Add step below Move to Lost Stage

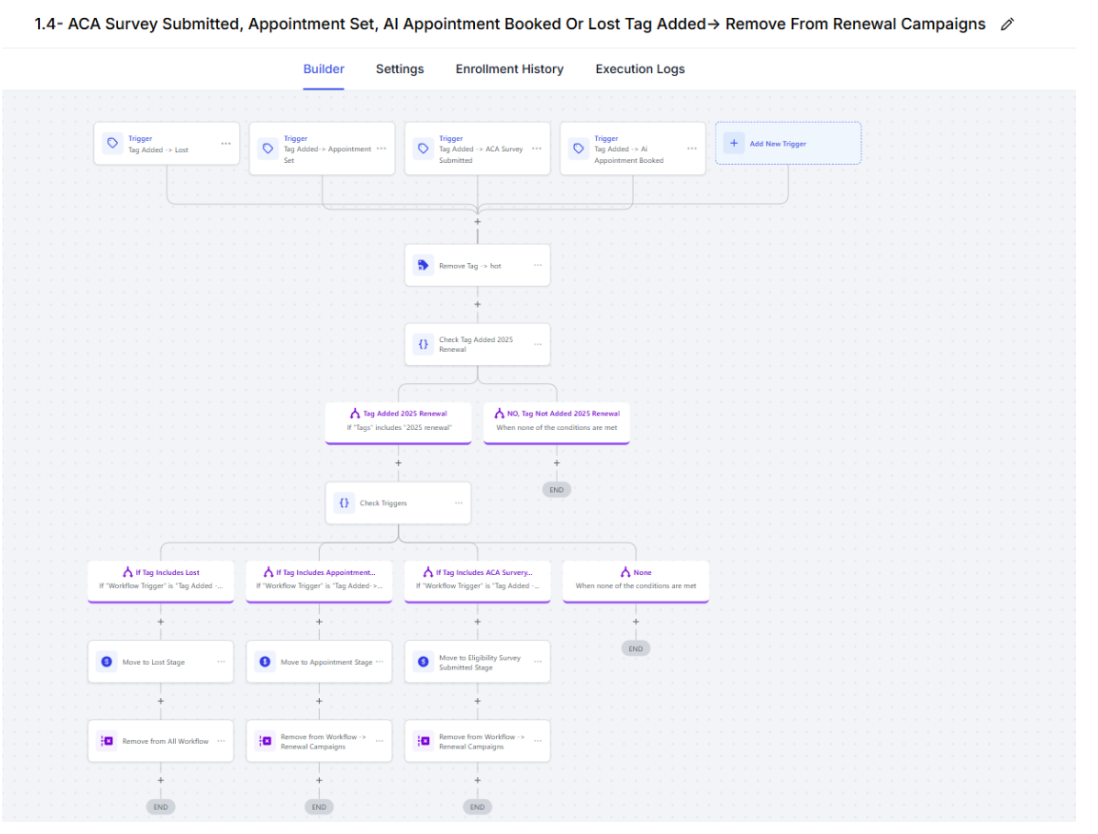point(160,701)
